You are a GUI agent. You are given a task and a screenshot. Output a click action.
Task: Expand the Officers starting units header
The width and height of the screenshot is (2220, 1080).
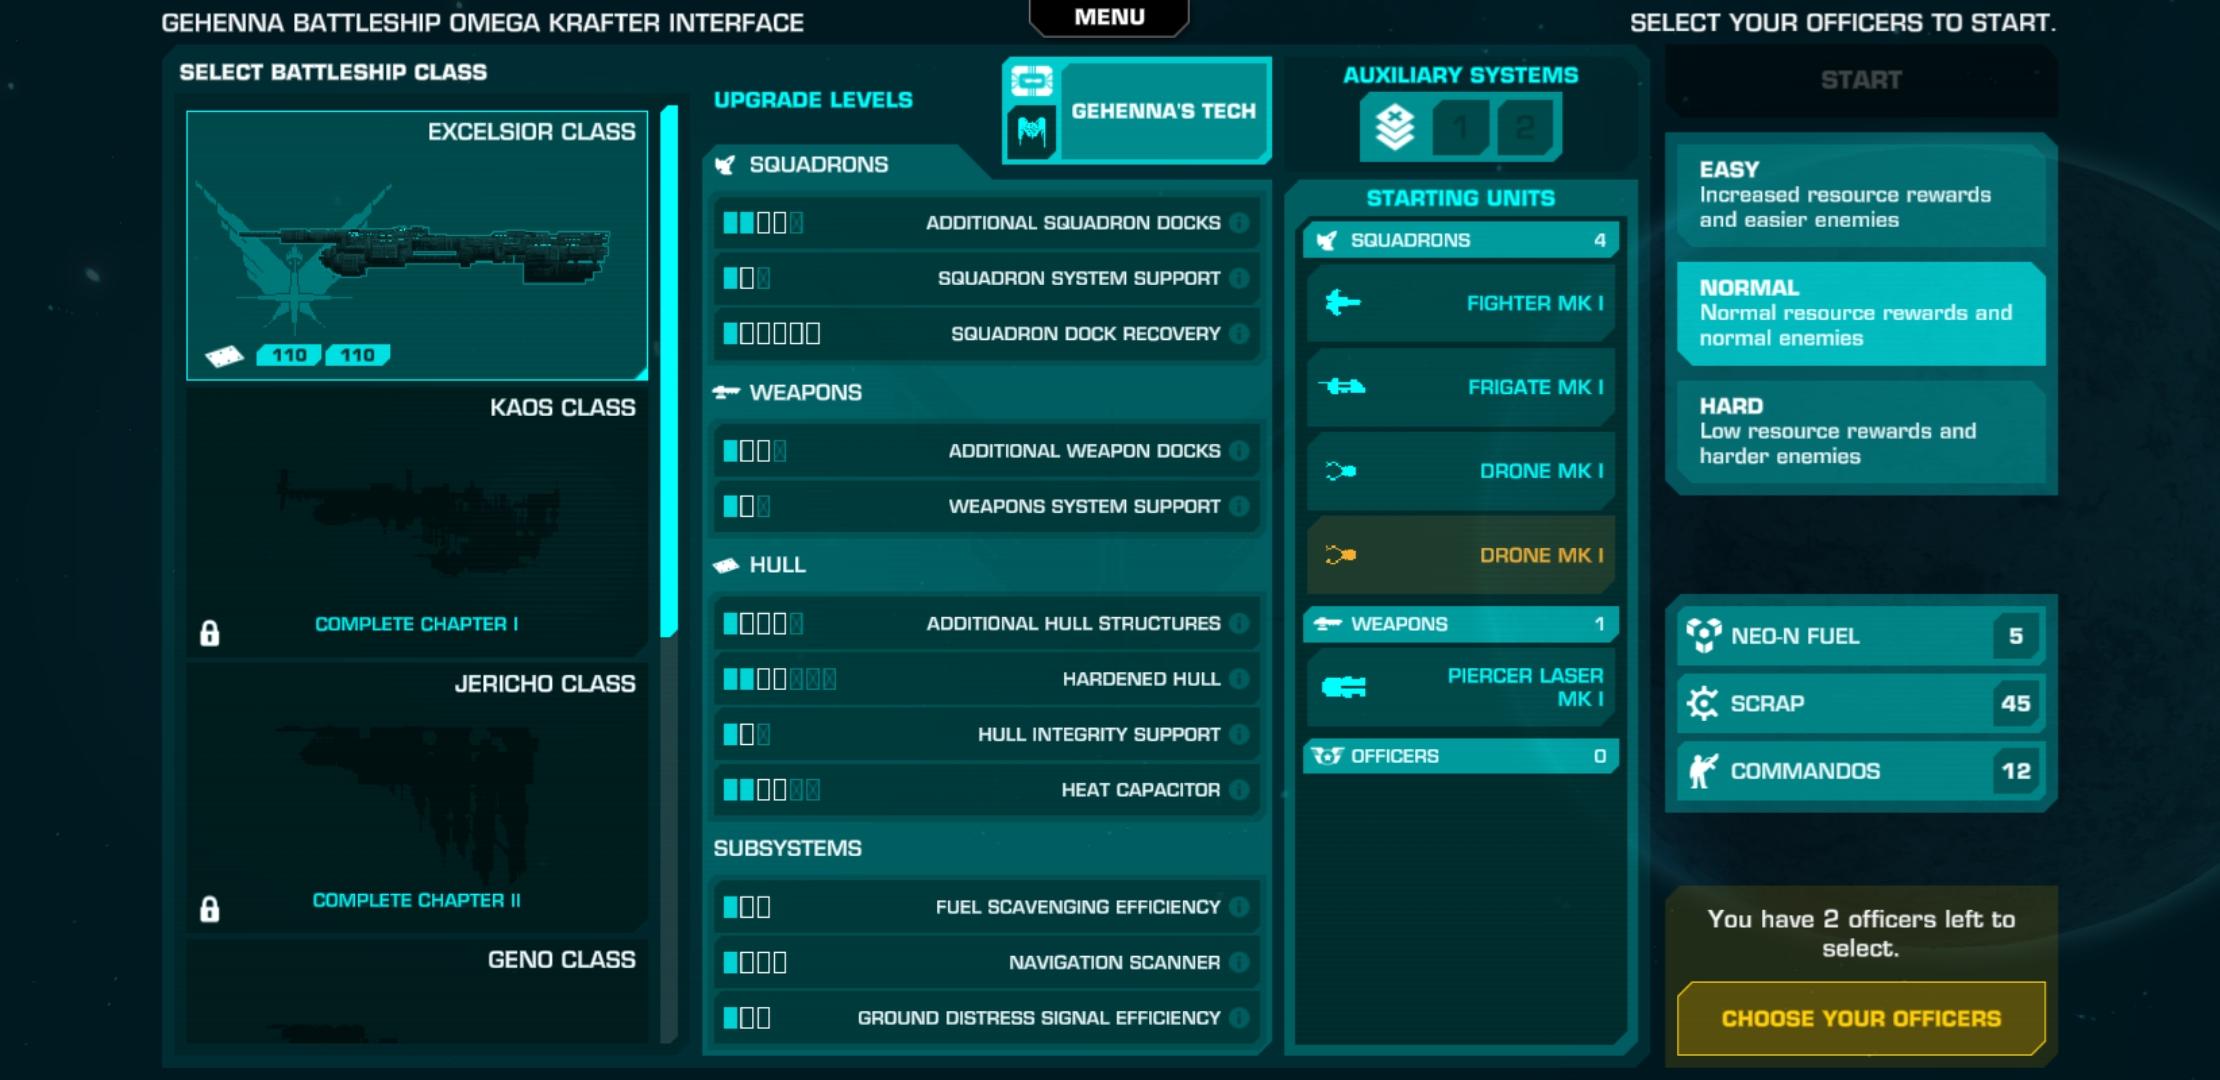coord(1460,756)
